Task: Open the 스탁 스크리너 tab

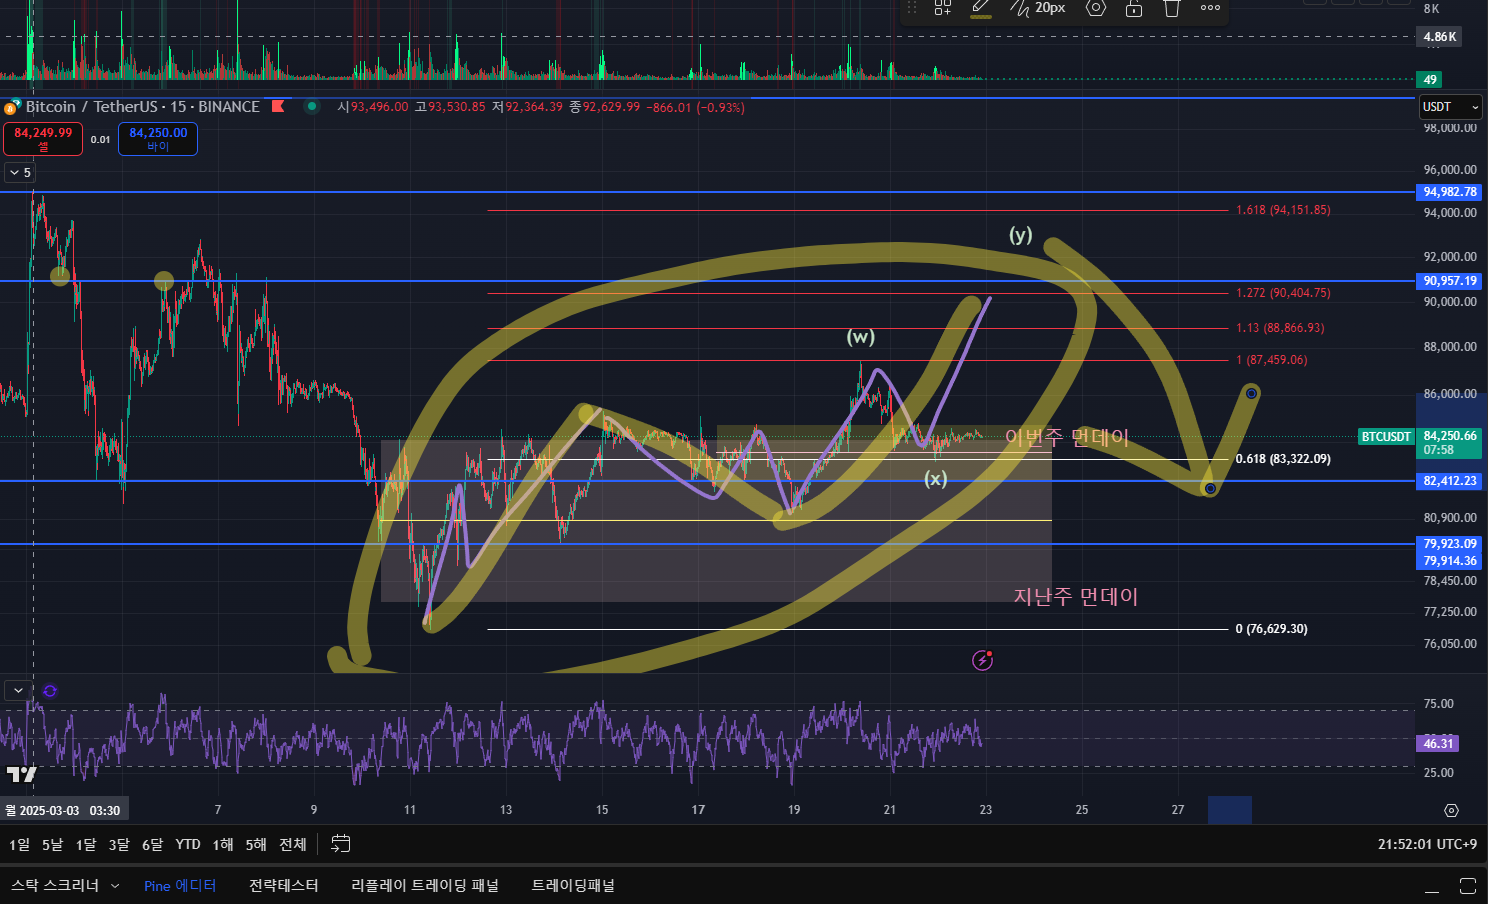Action: click(x=55, y=886)
